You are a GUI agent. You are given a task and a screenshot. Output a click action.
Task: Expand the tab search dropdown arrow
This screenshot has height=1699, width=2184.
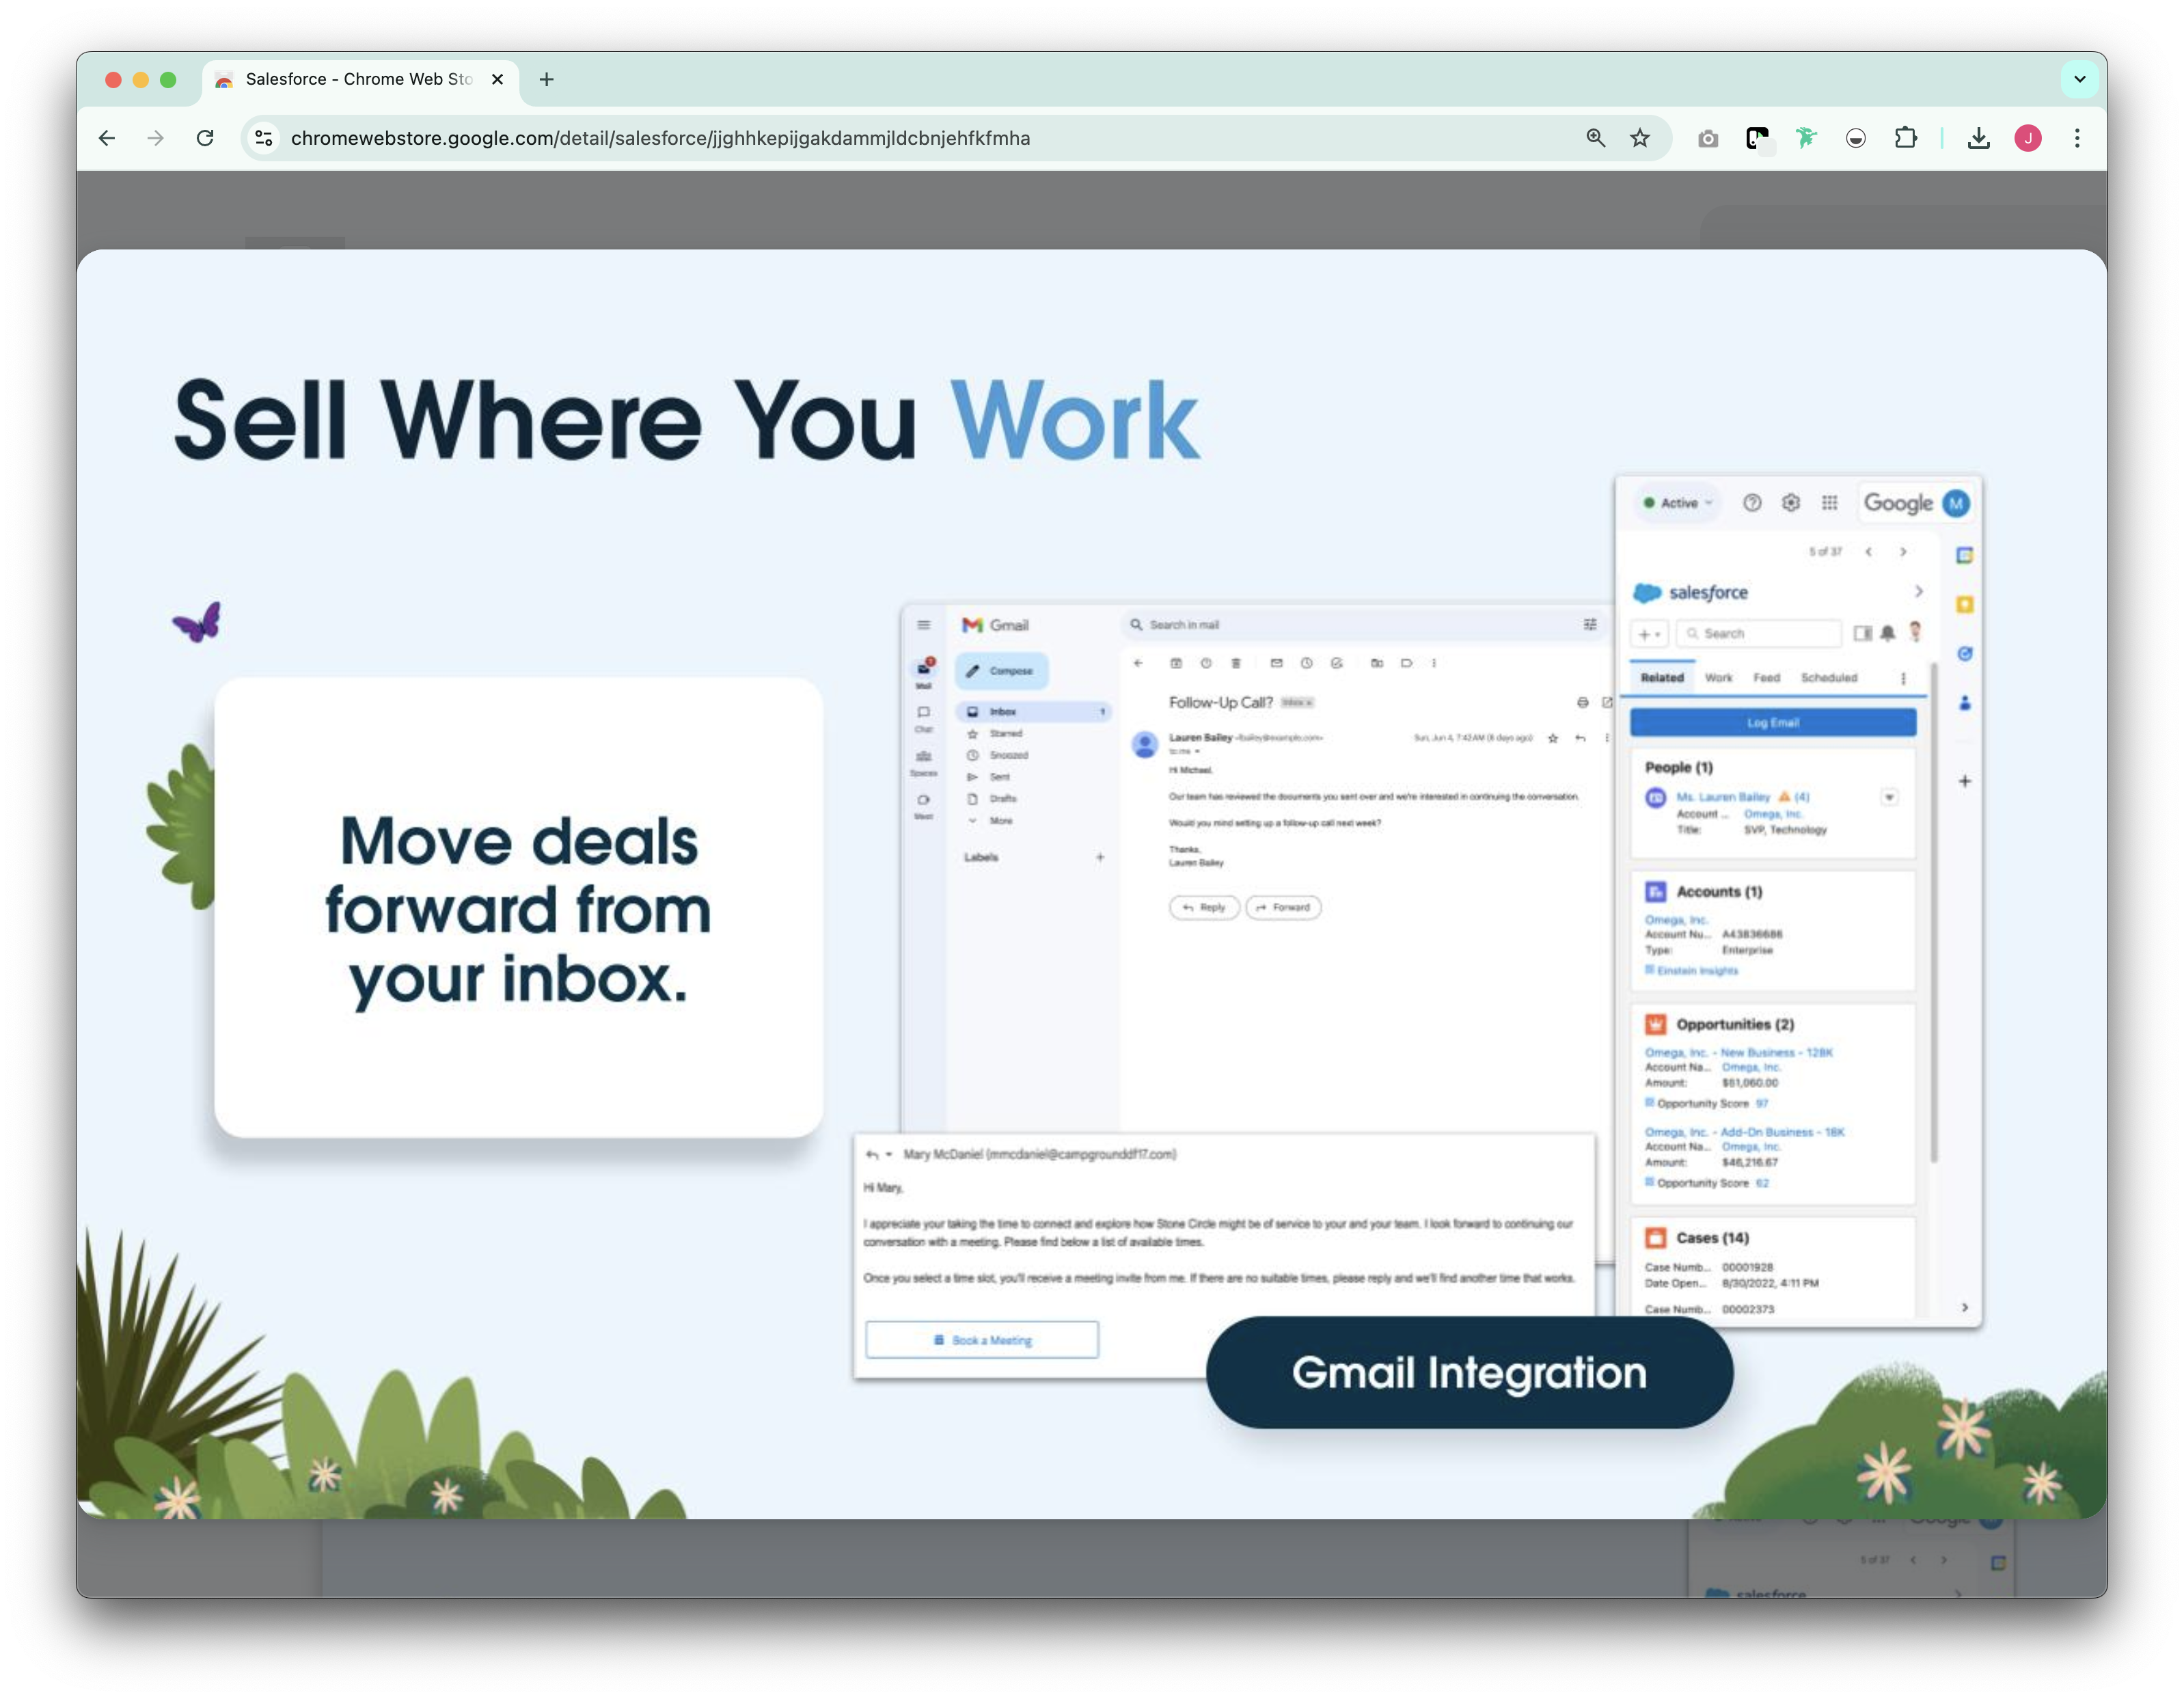pos(2079,79)
